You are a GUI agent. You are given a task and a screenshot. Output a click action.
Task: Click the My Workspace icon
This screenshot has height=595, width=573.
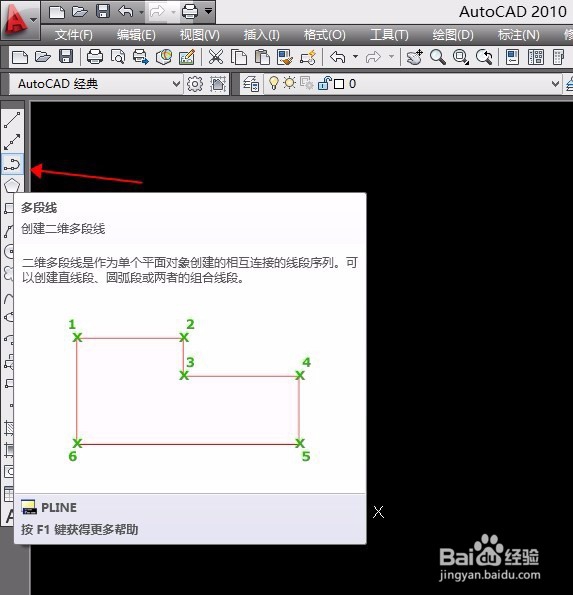(x=218, y=84)
